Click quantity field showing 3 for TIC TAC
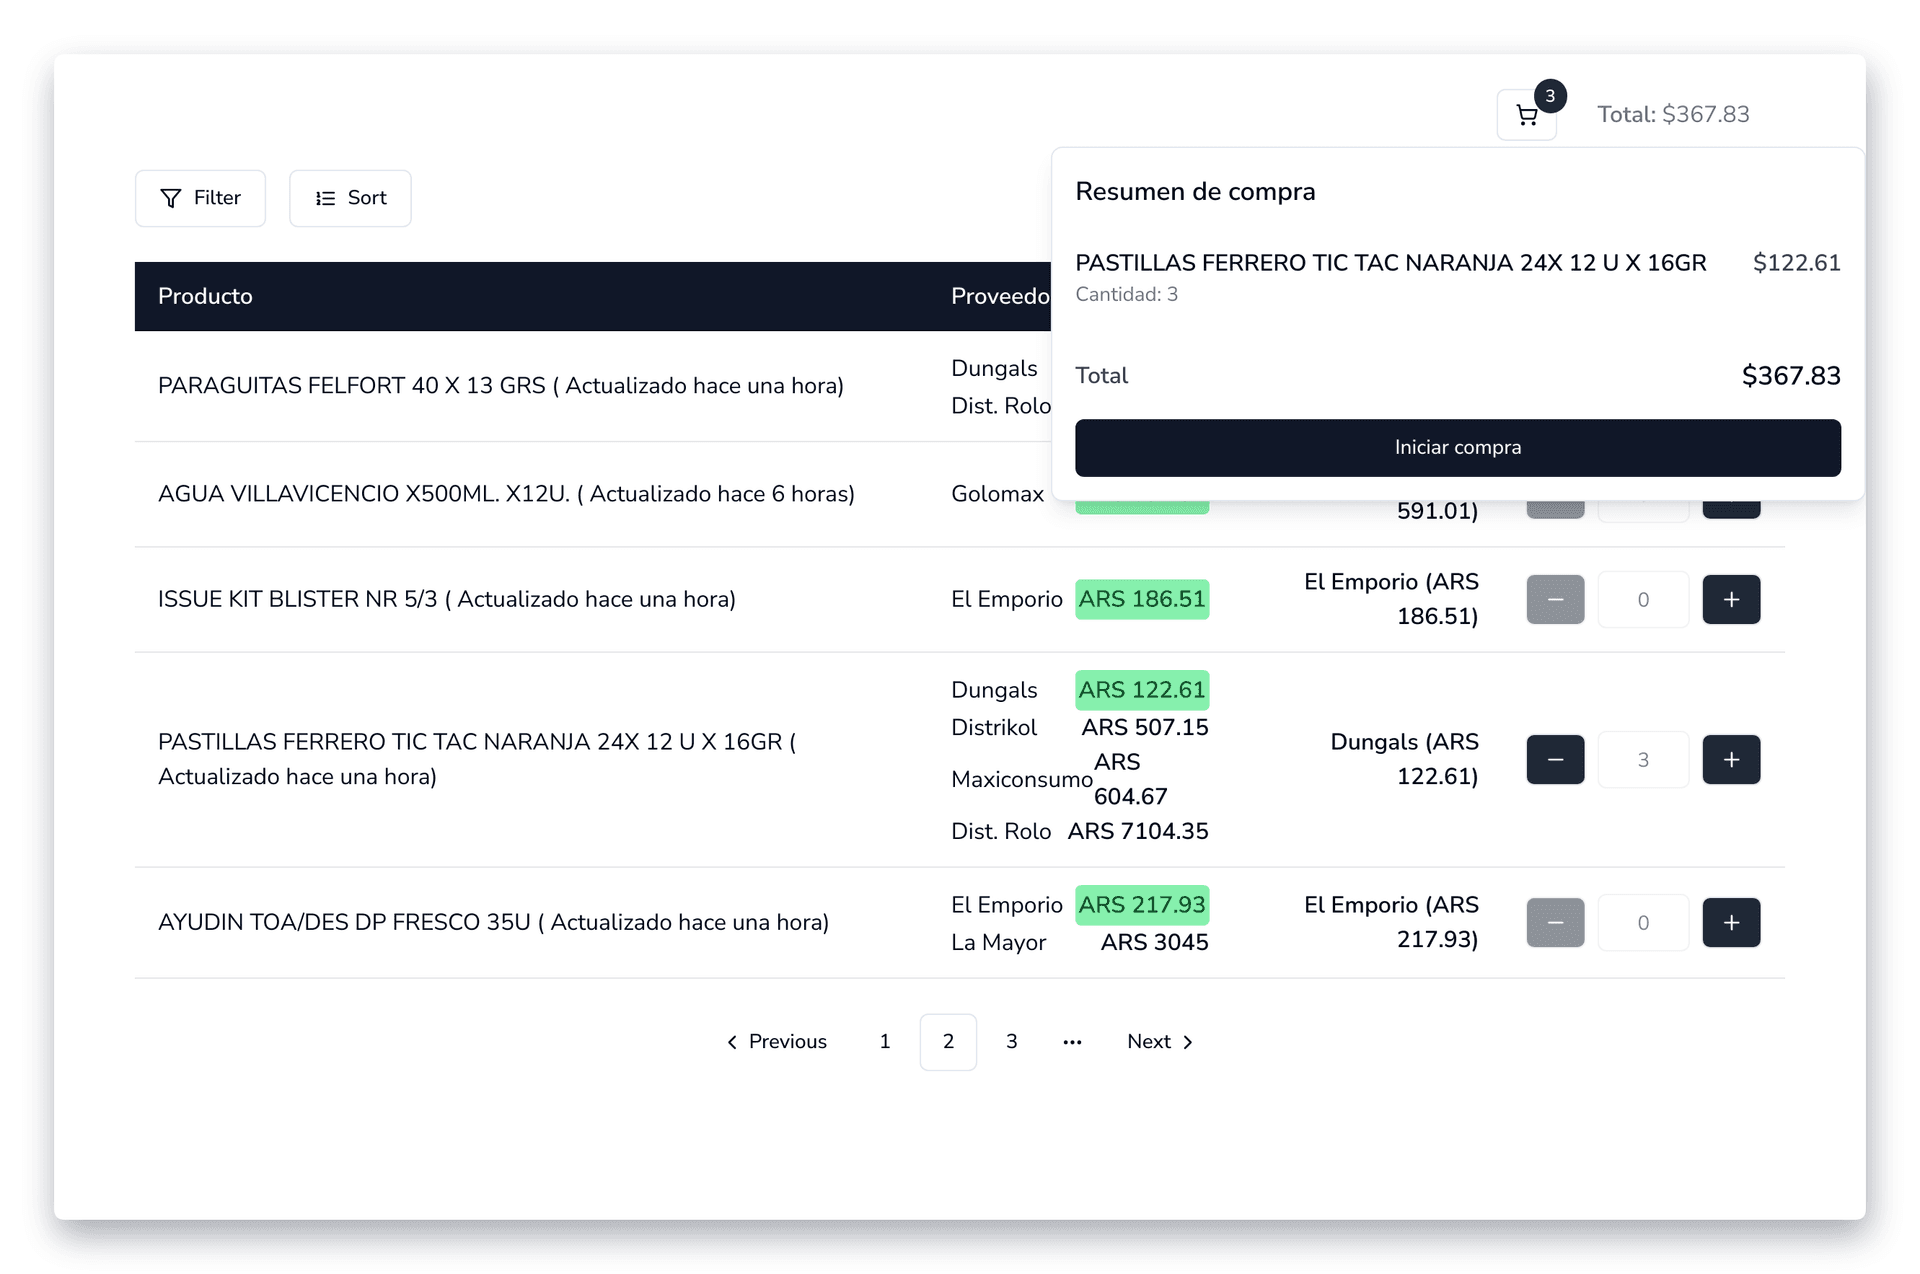The width and height of the screenshot is (1920, 1274). (x=1643, y=759)
